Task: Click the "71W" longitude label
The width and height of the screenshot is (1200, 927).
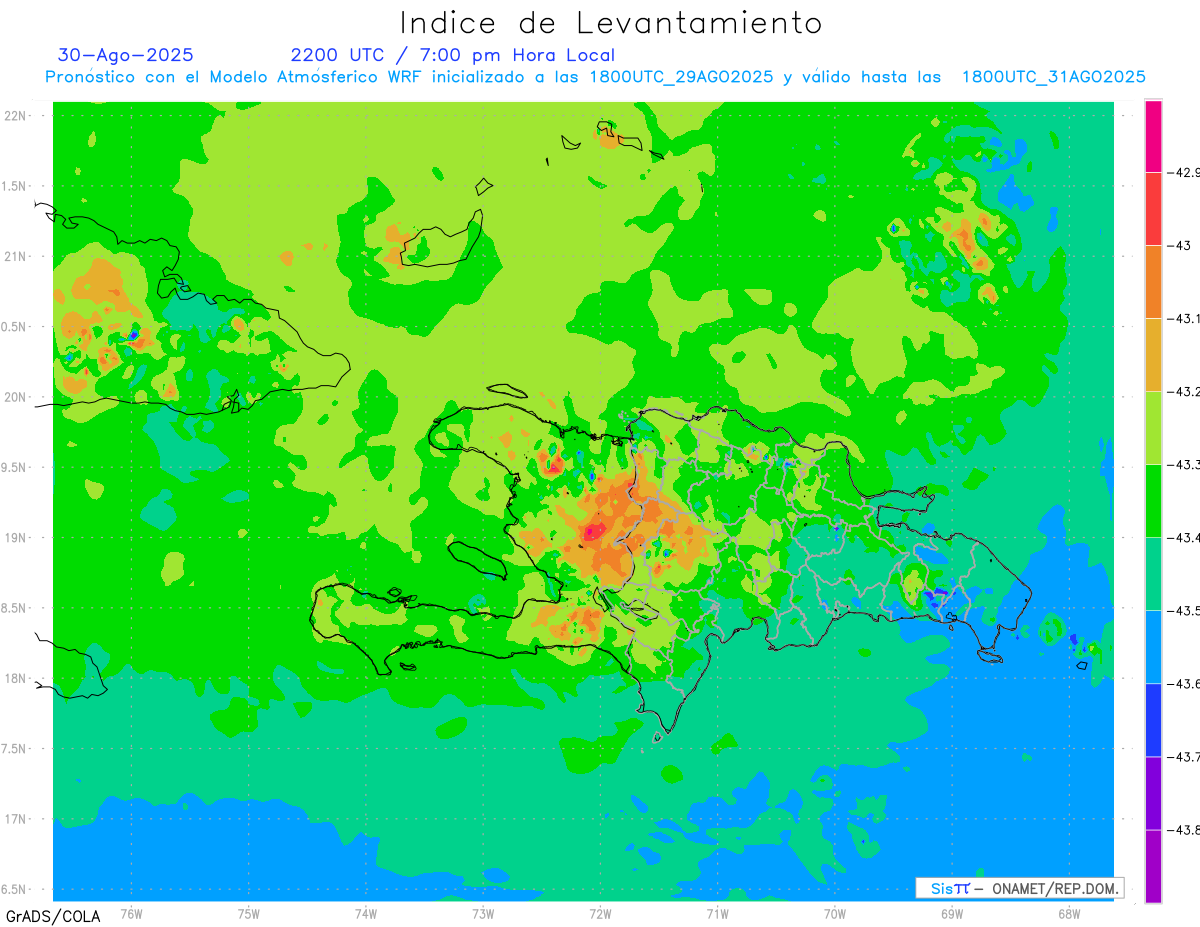Action: click(x=717, y=913)
